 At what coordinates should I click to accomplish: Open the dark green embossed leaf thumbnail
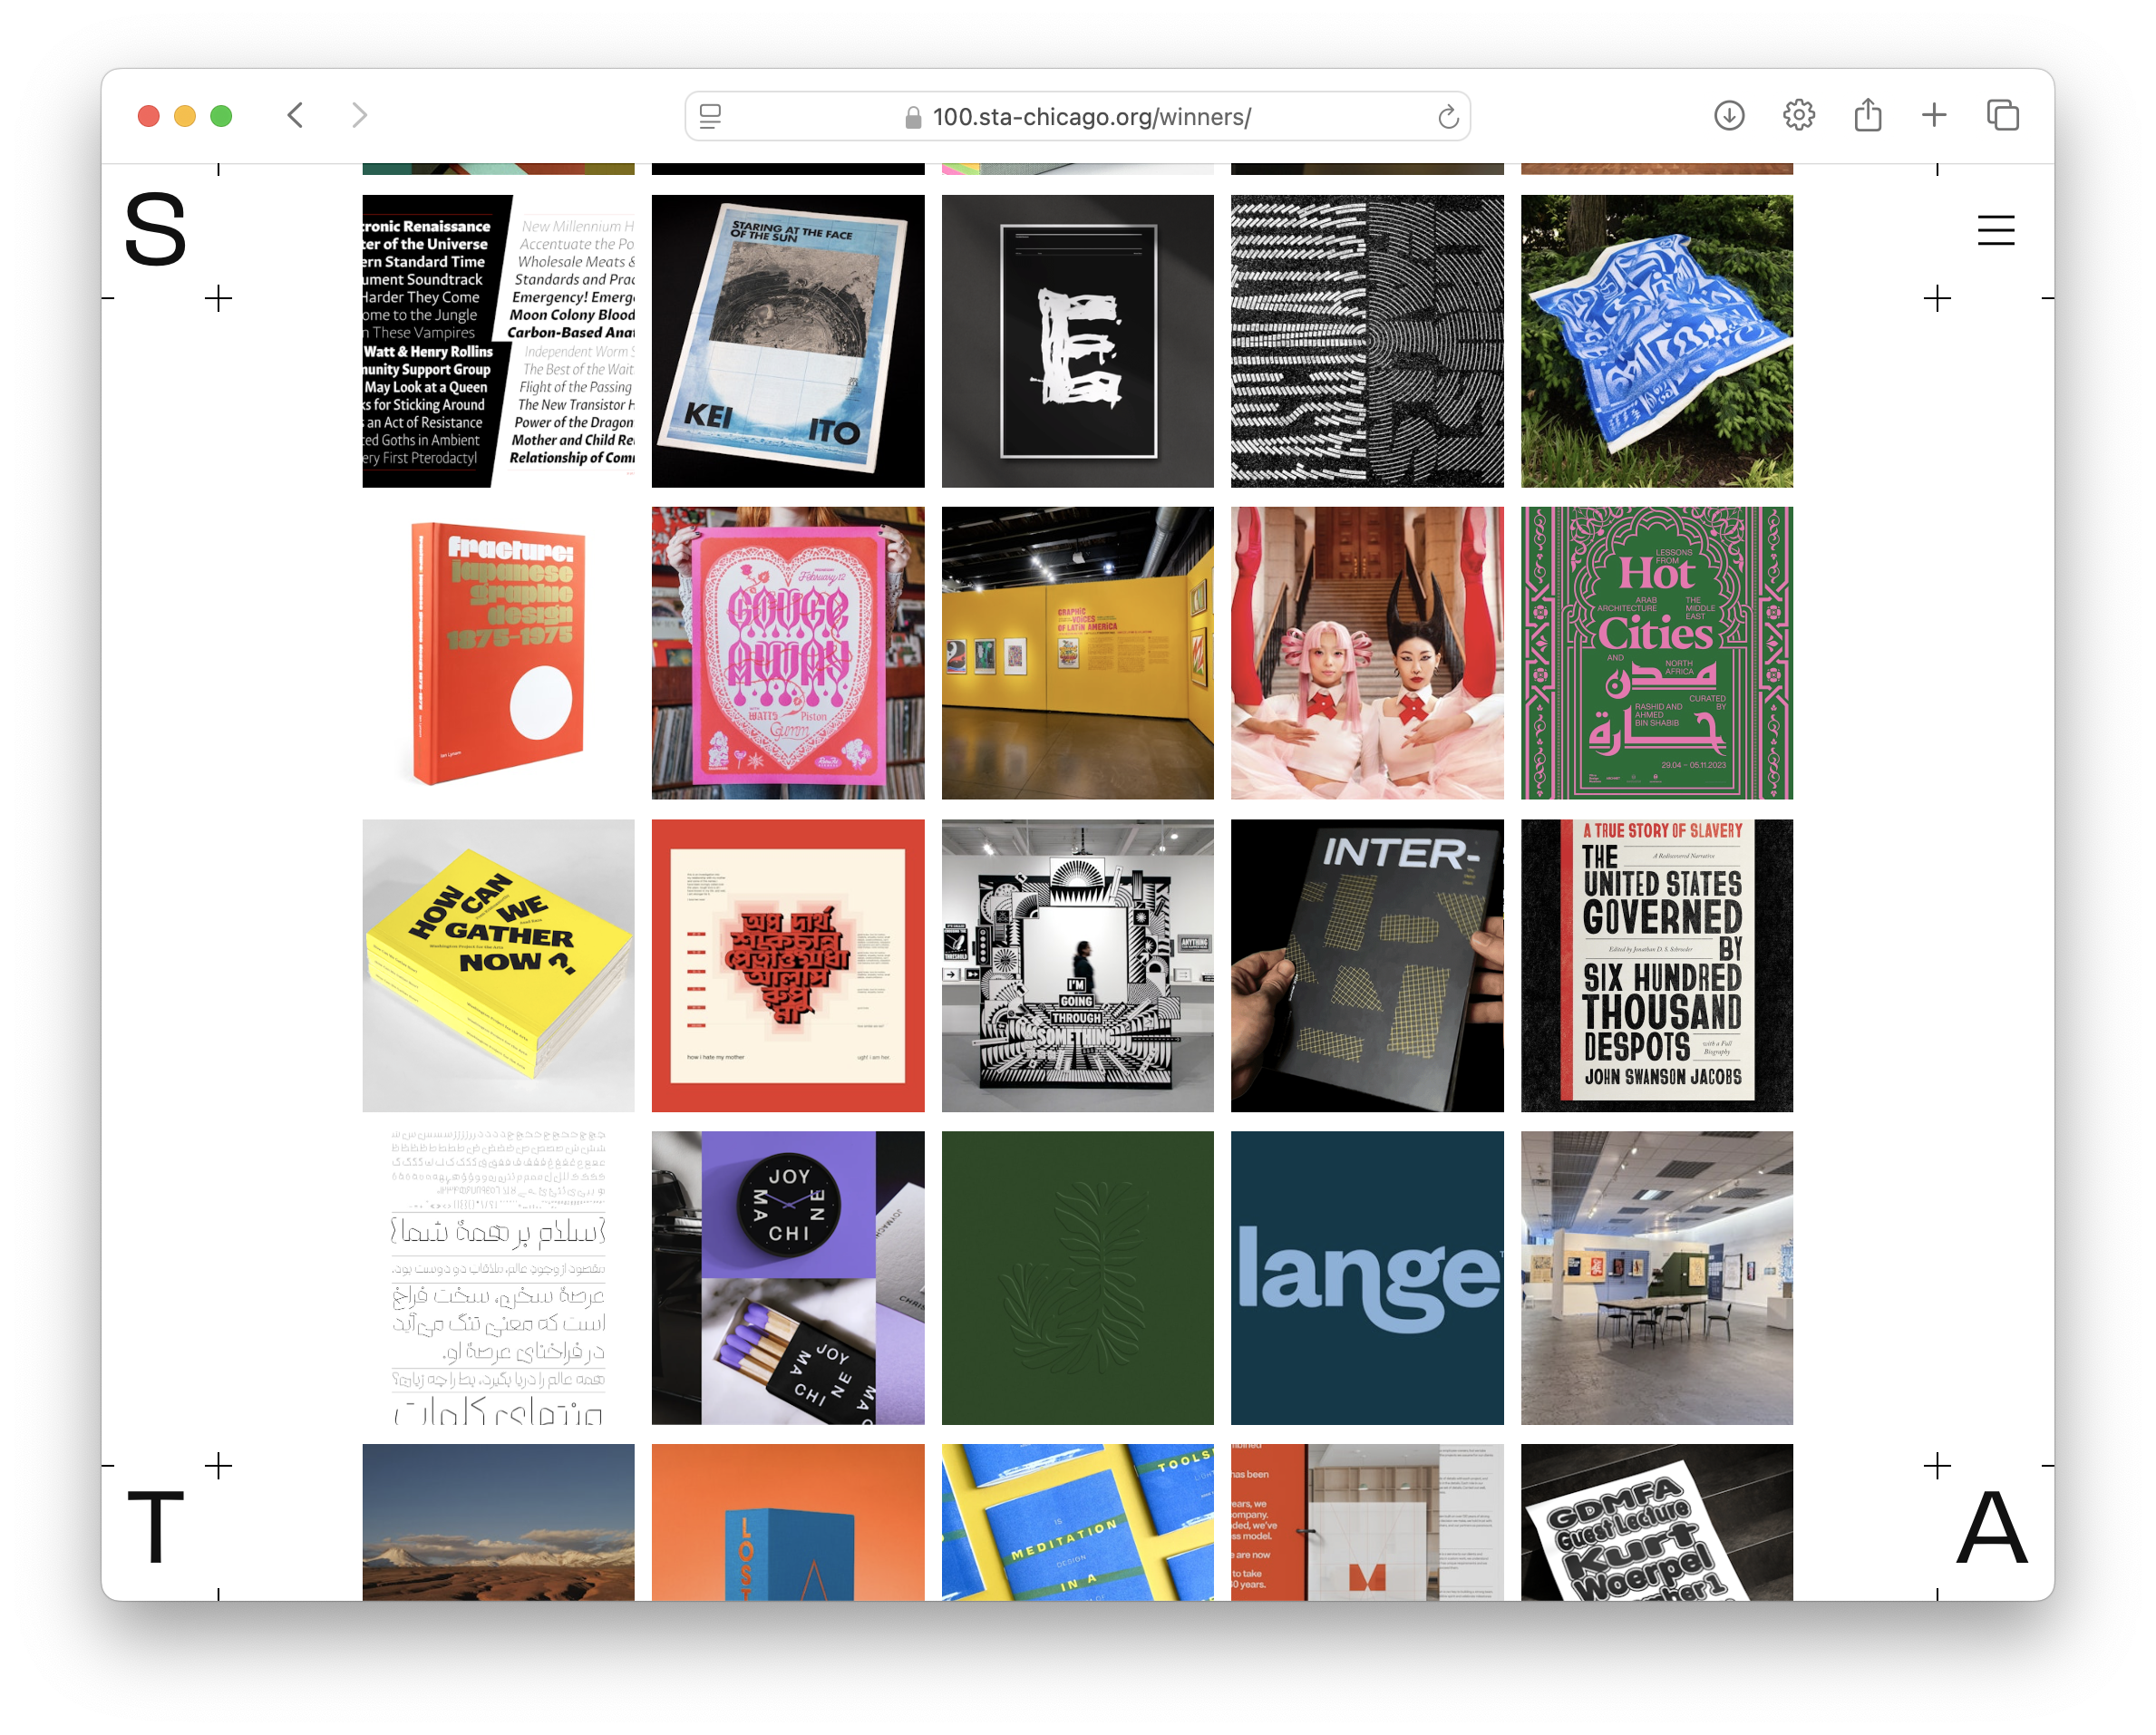(x=1077, y=1278)
